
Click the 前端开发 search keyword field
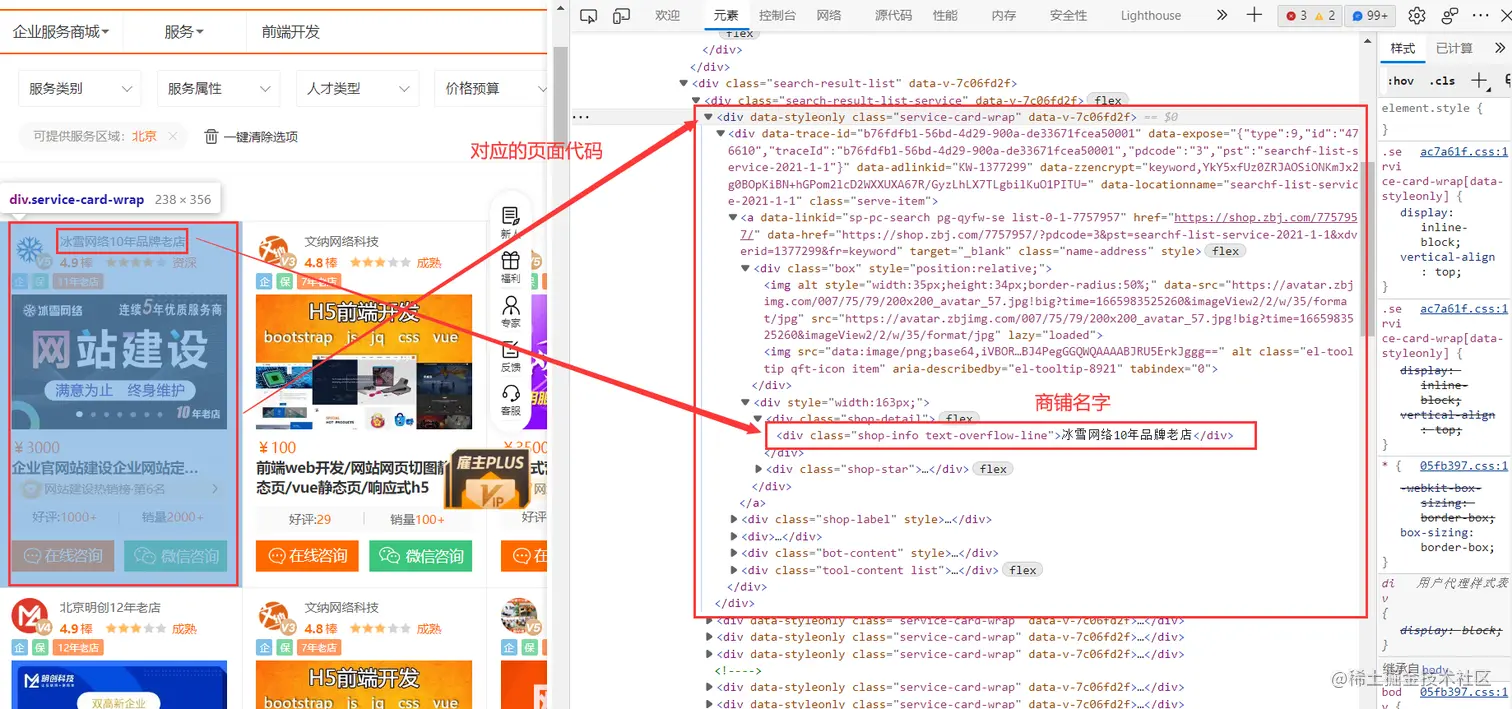click(396, 31)
